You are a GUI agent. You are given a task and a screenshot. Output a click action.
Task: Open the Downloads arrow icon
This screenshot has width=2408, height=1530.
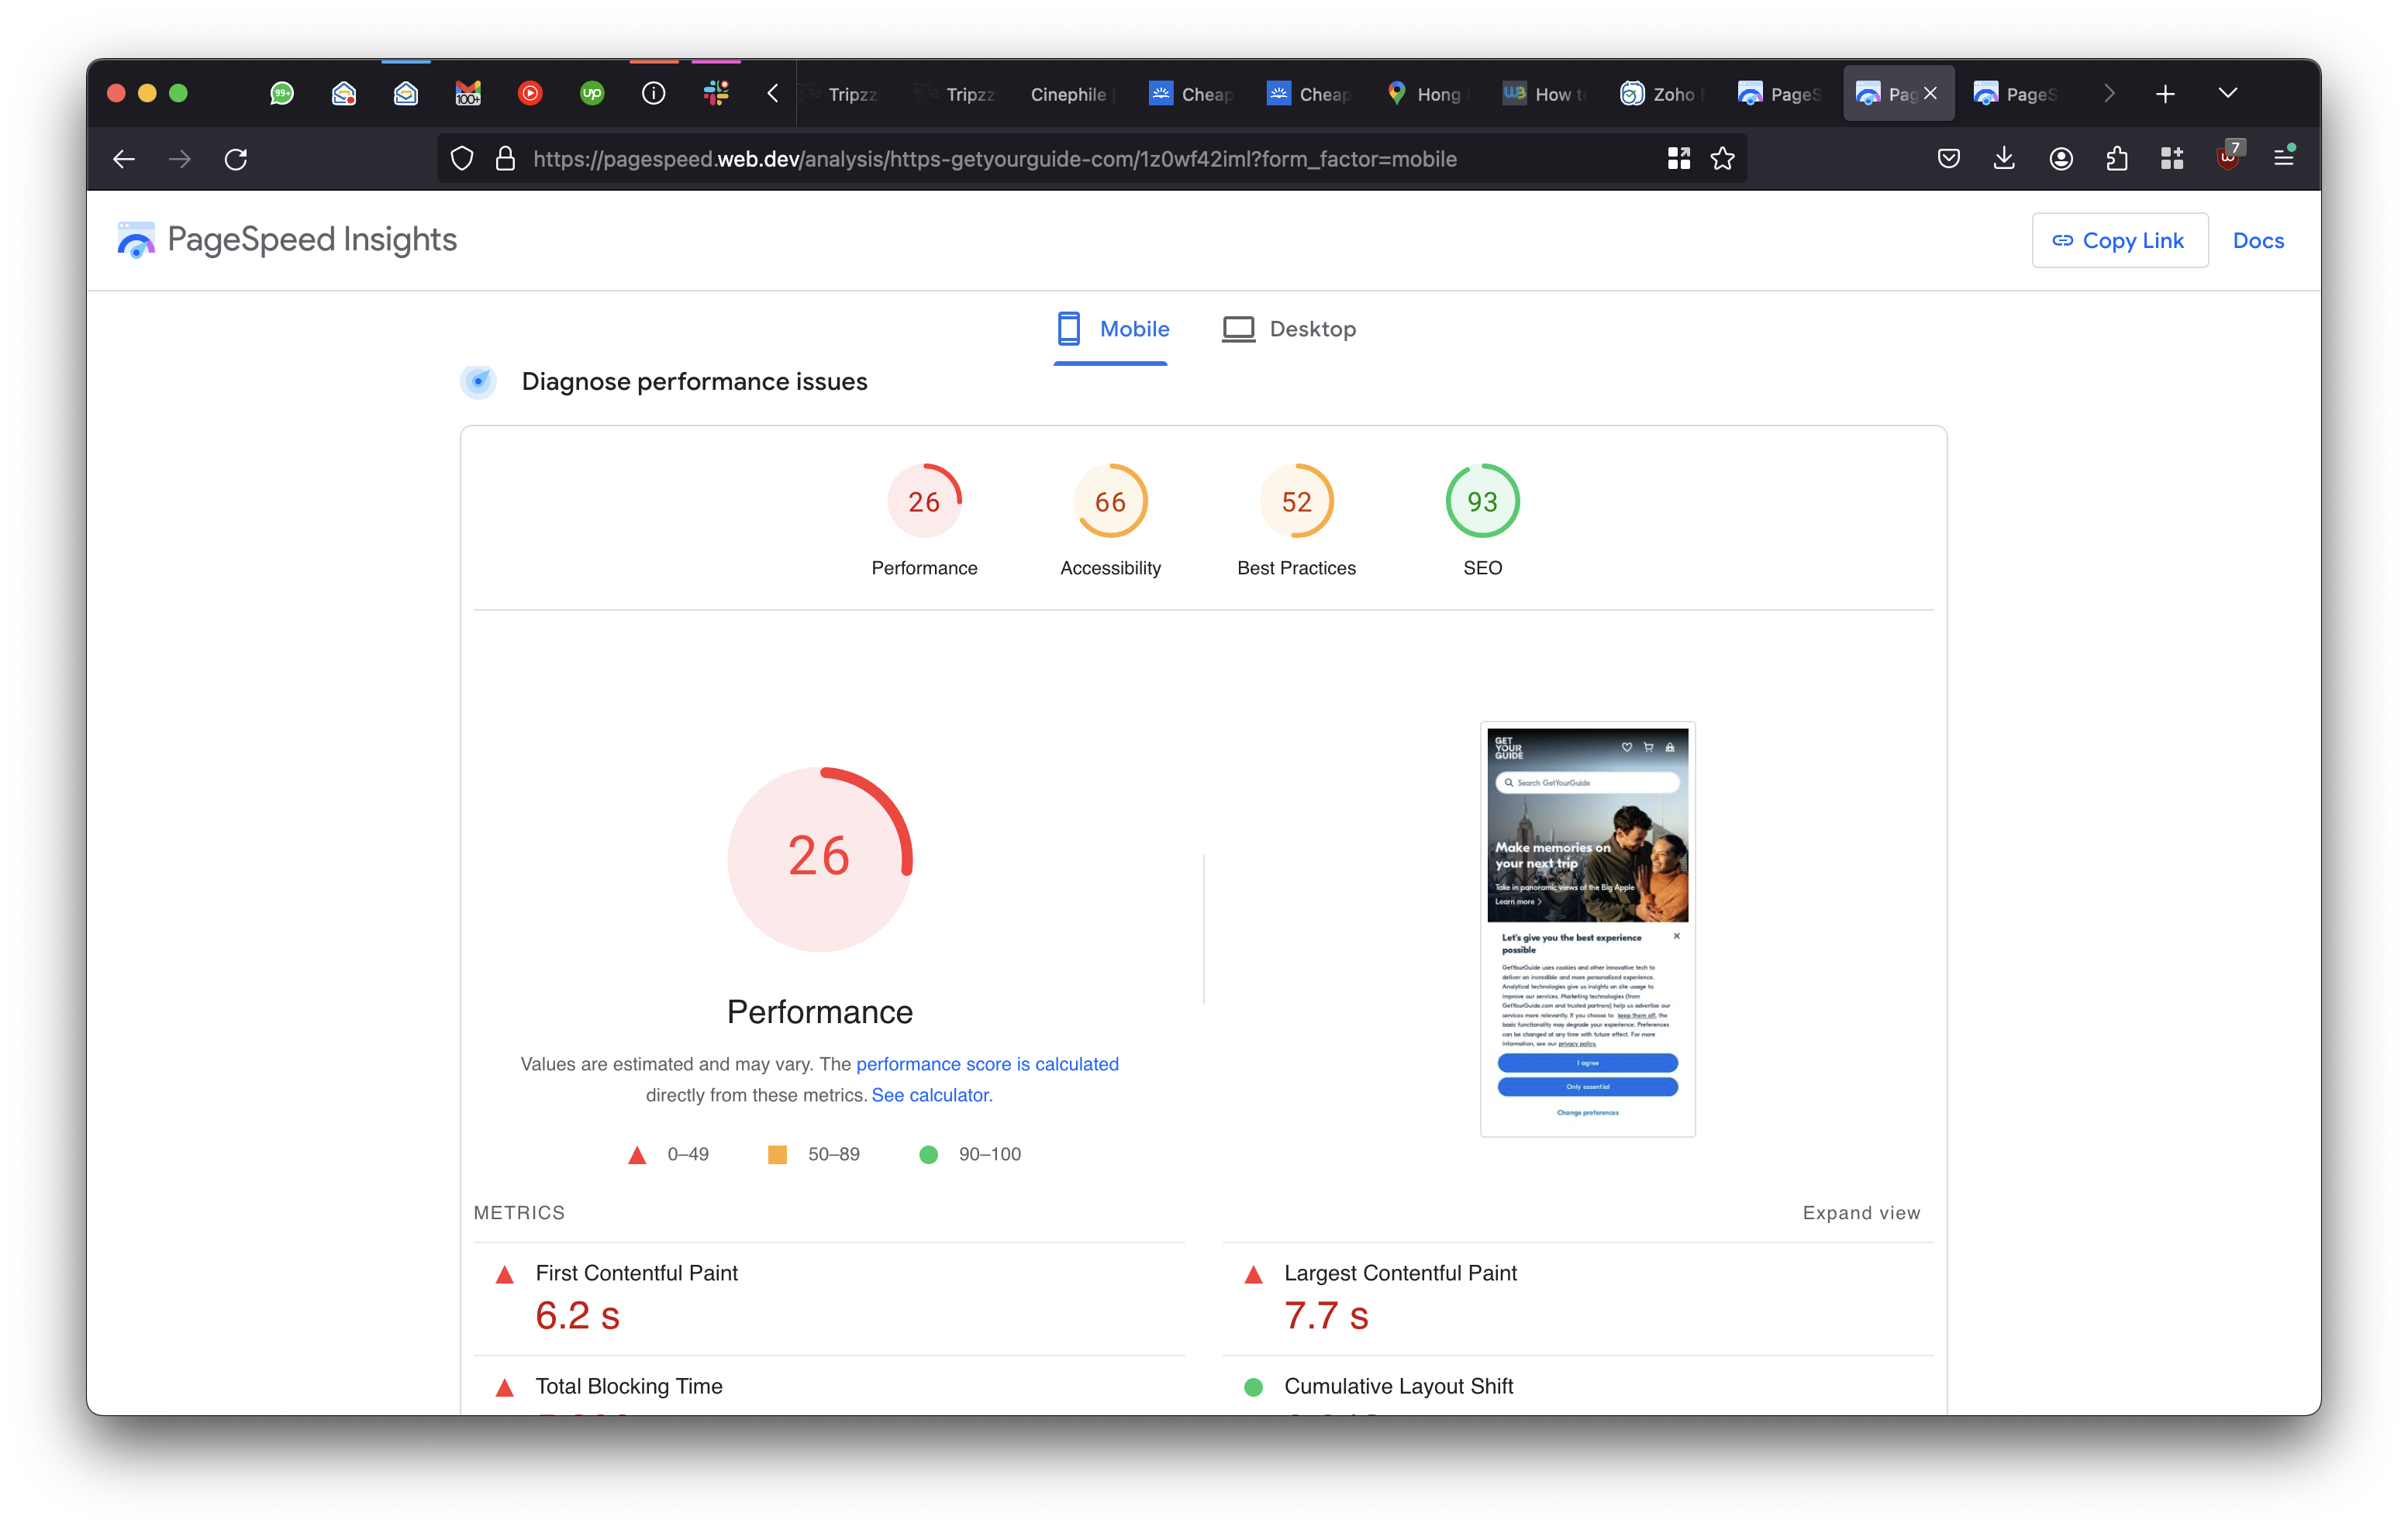pyautogui.click(x=2004, y=159)
